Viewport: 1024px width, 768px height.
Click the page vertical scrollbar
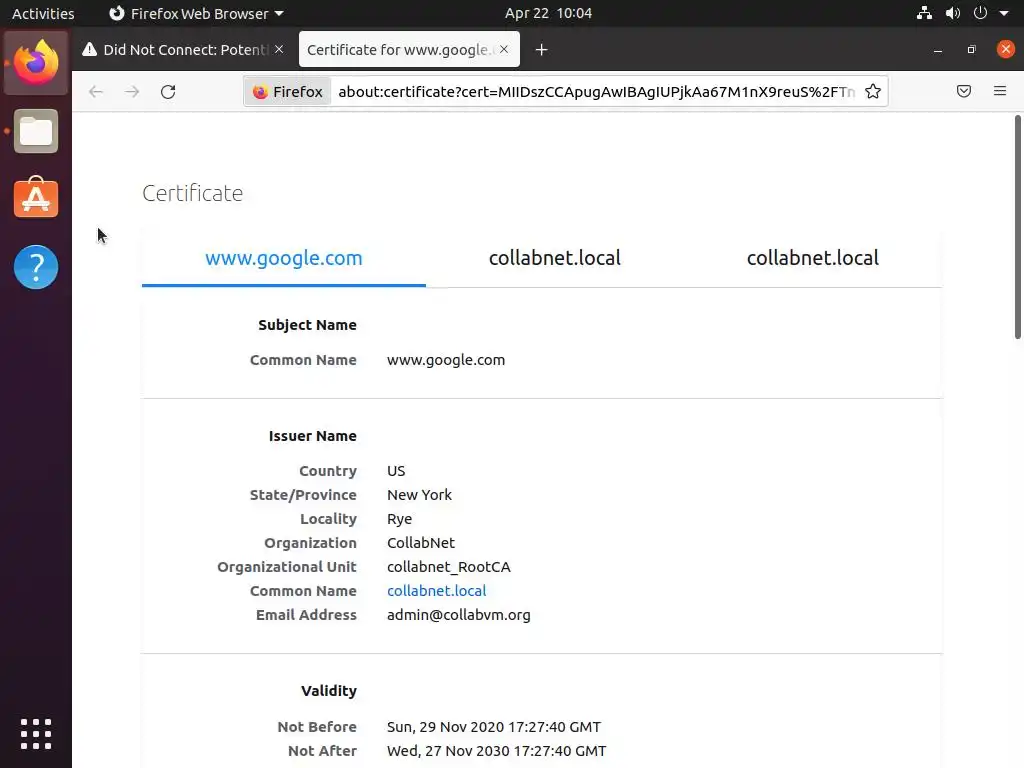click(1017, 227)
